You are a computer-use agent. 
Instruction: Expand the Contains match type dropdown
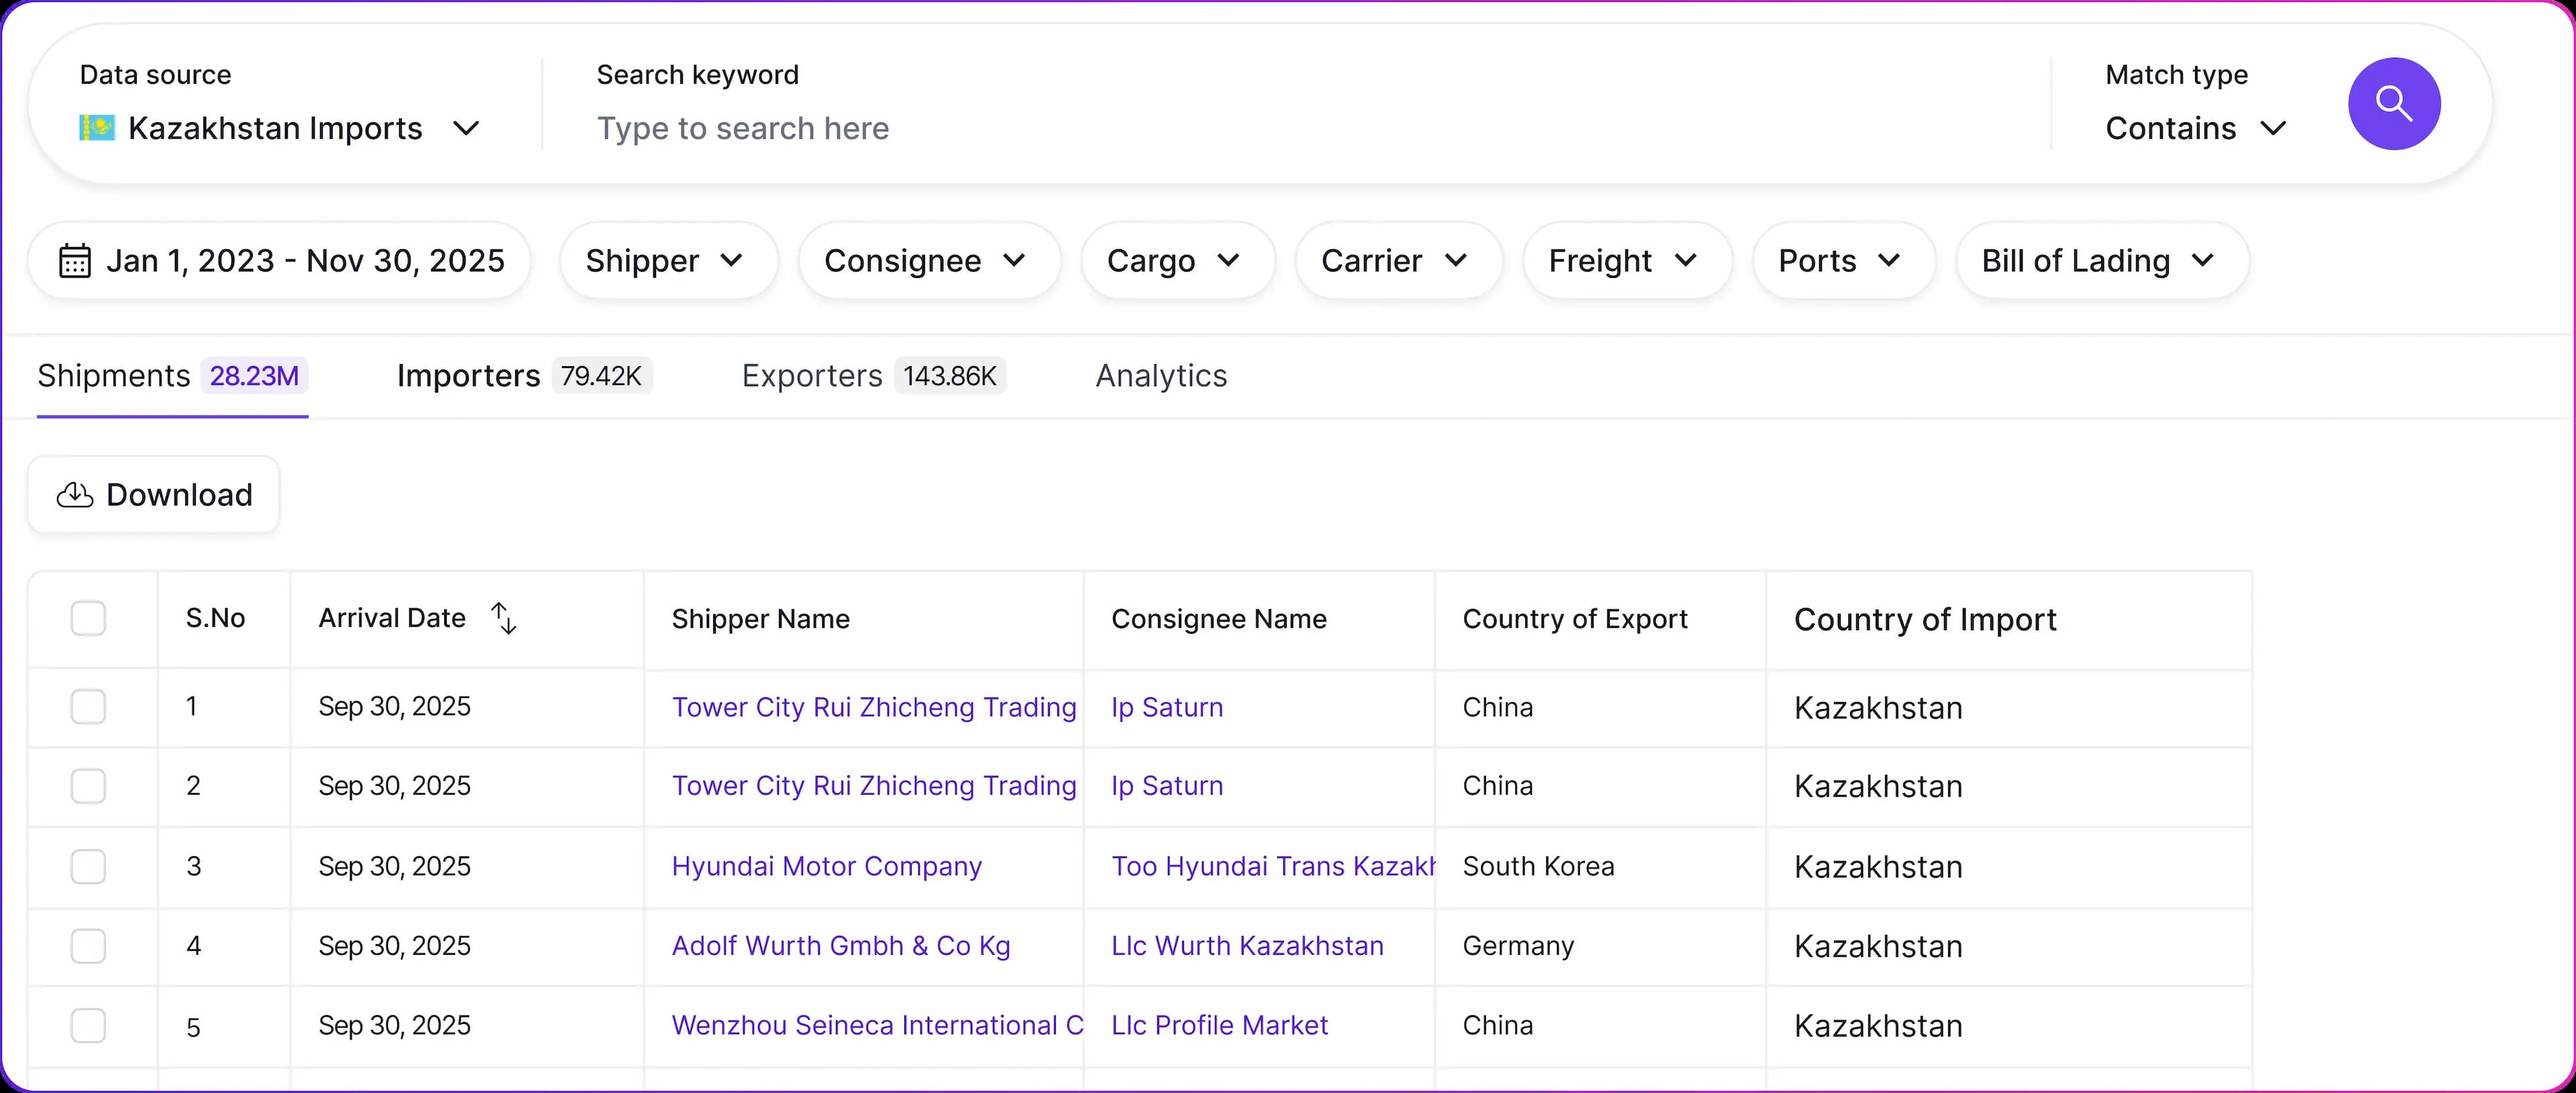pyautogui.click(x=2195, y=128)
